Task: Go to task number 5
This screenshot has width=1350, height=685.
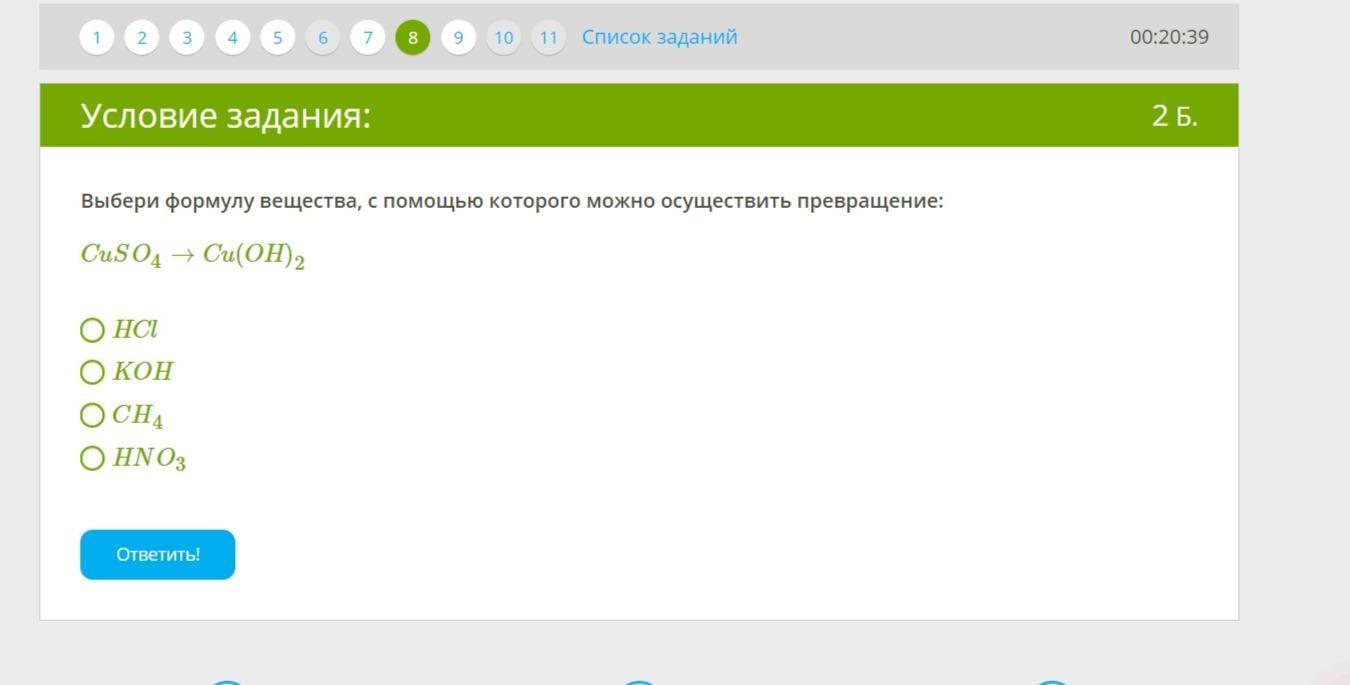Action: (x=277, y=38)
